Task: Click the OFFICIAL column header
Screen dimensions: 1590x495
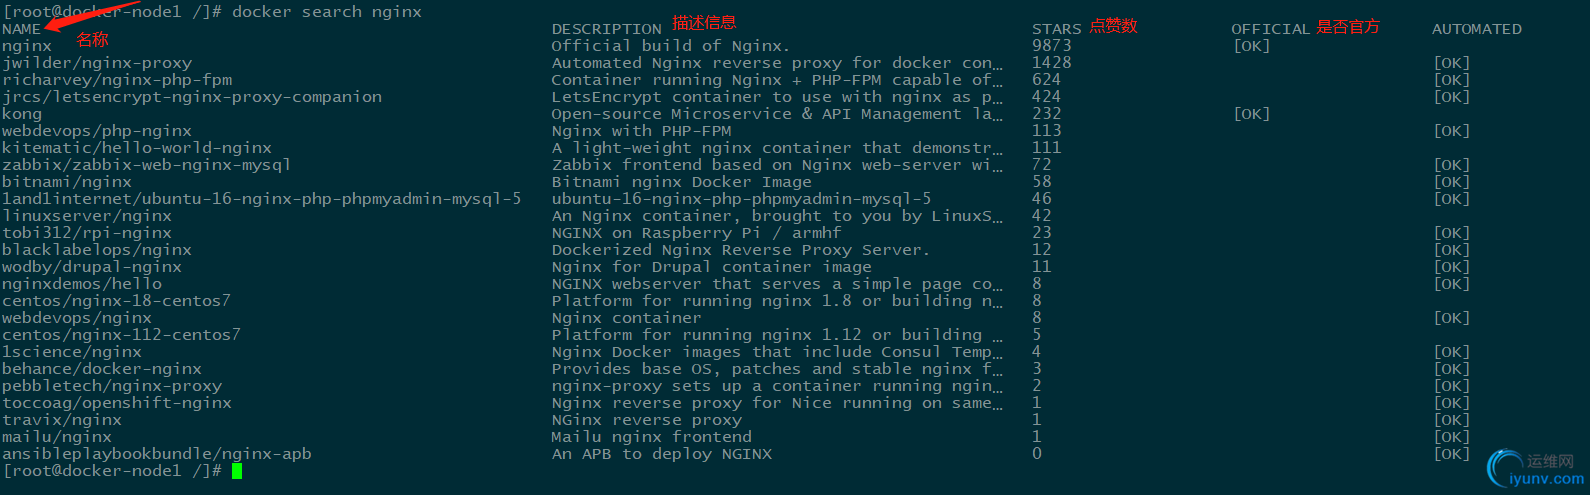Action: (x=1271, y=29)
